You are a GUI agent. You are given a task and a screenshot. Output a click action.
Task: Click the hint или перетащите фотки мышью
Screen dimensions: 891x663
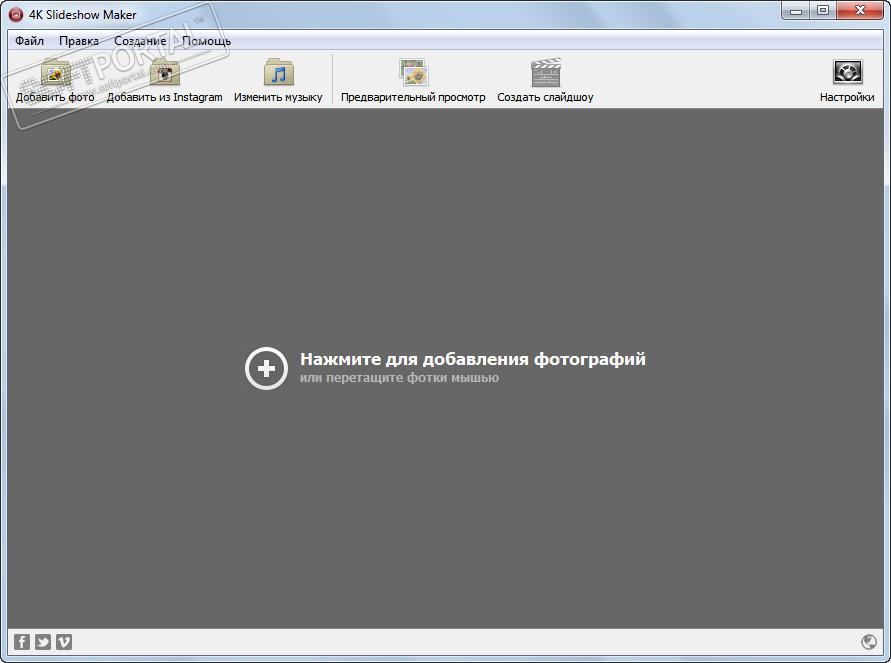point(399,378)
